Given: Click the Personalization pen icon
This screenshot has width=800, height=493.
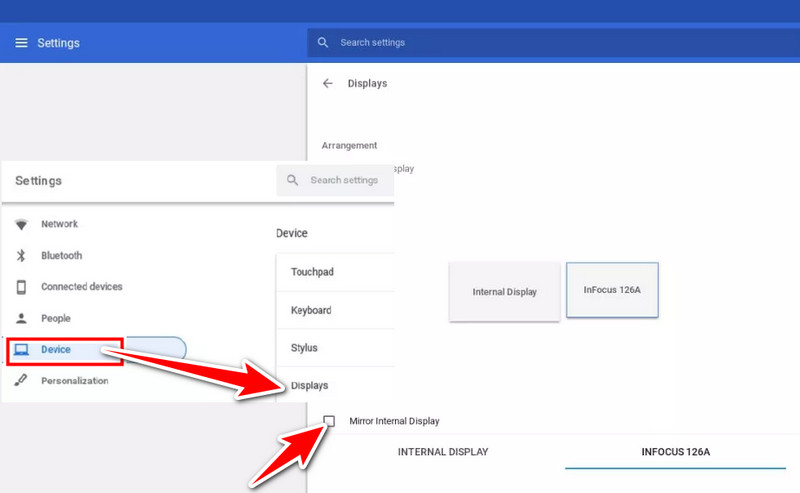Looking at the screenshot, I should point(21,381).
